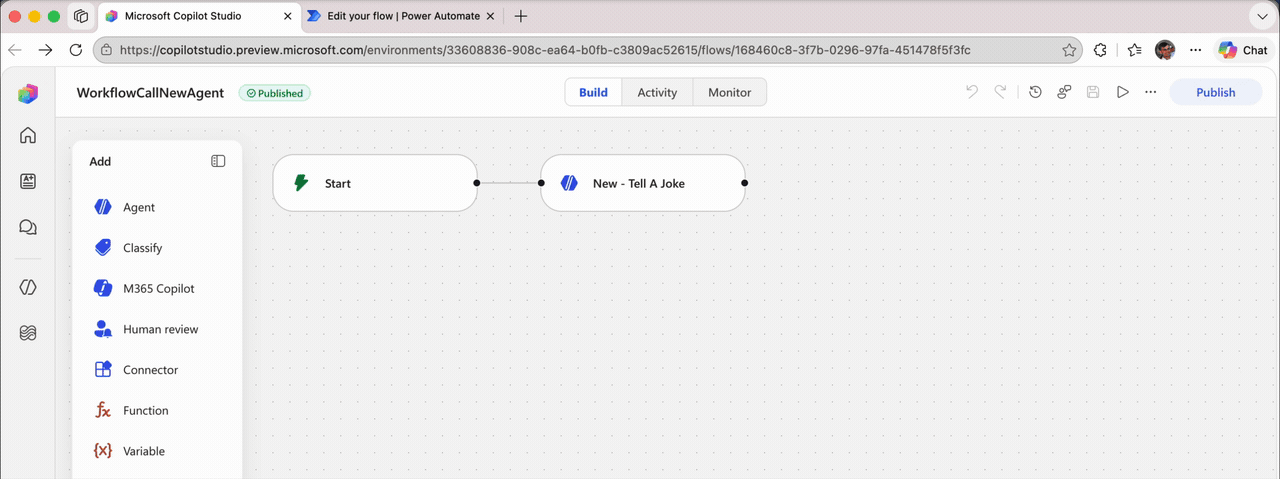Click the Start node output connector dot
Image resolution: width=1280 pixels, height=479 pixels.
[477, 183]
